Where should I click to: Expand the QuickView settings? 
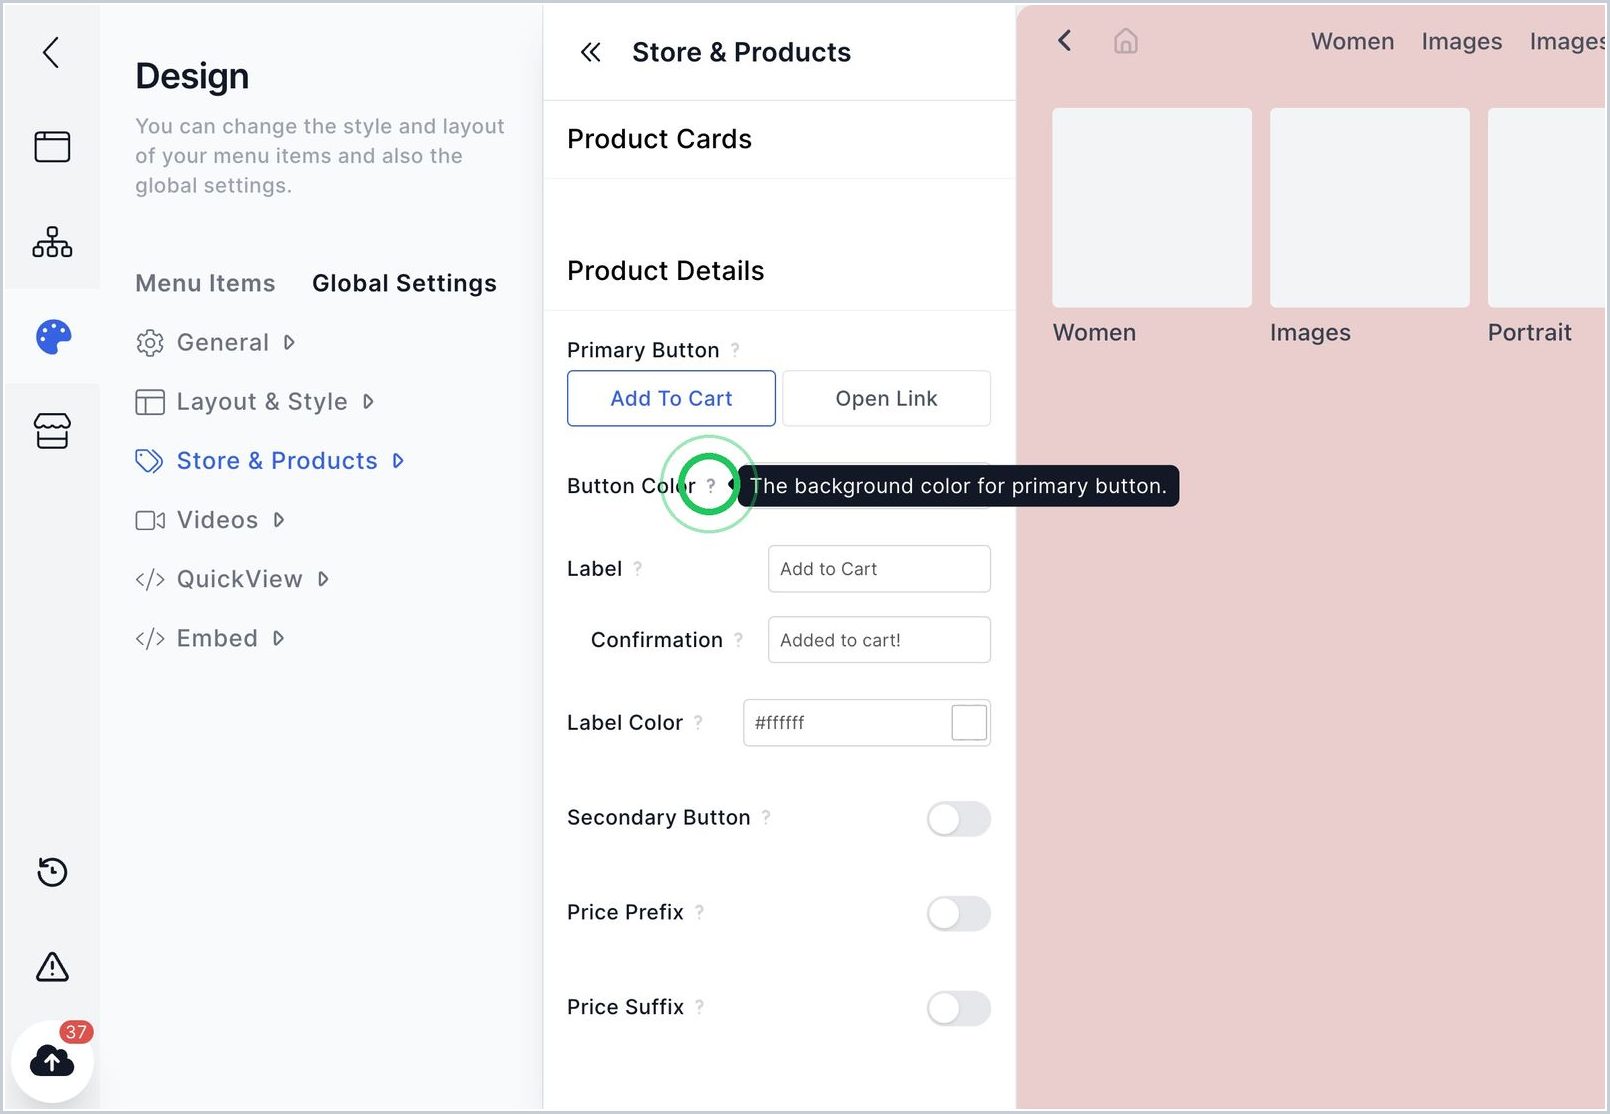pyautogui.click(x=232, y=579)
